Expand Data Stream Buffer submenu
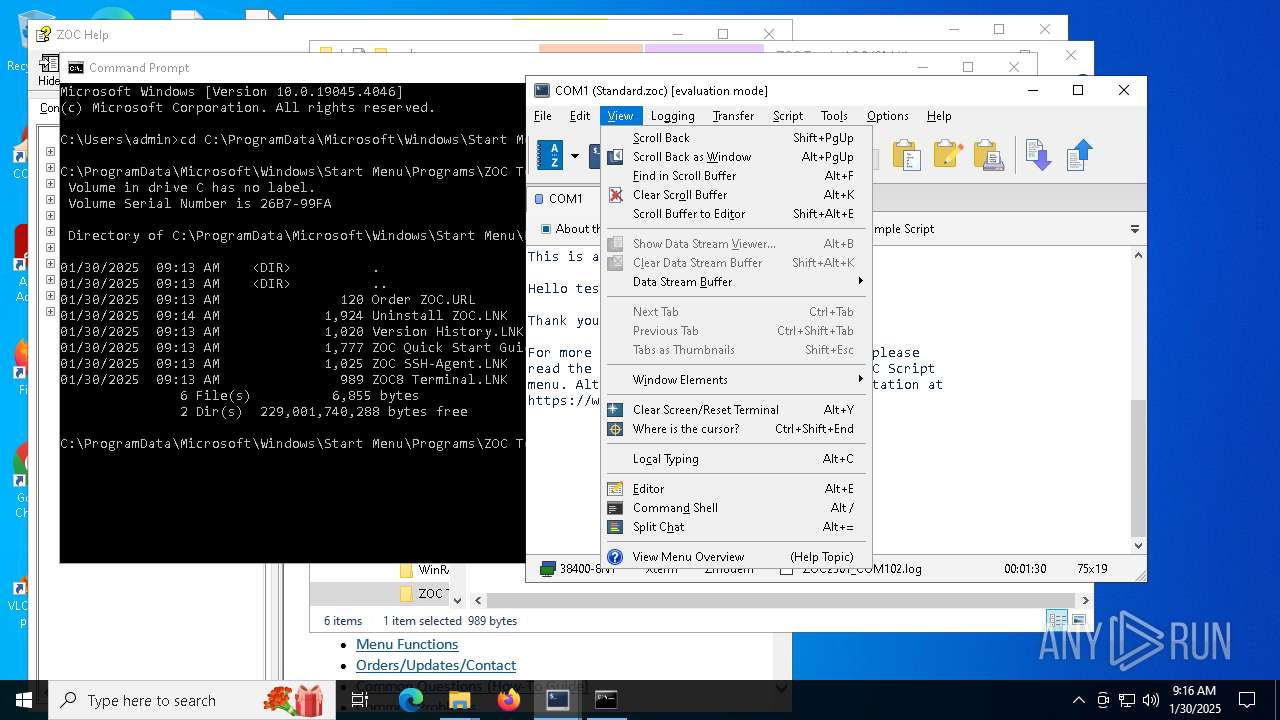The height and width of the screenshot is (720, 1280). coord(735,282)
